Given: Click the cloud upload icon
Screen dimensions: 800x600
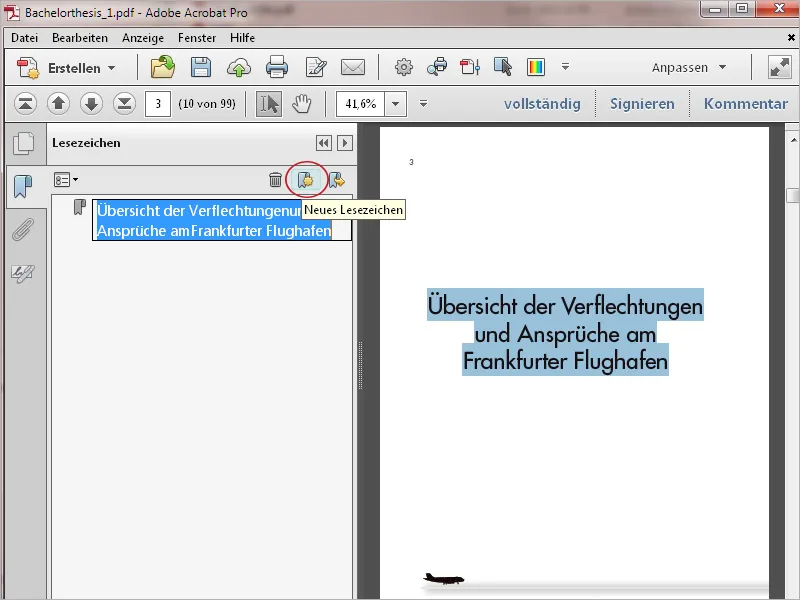Looking at the screenshot, I should click(x=239, y=67).
